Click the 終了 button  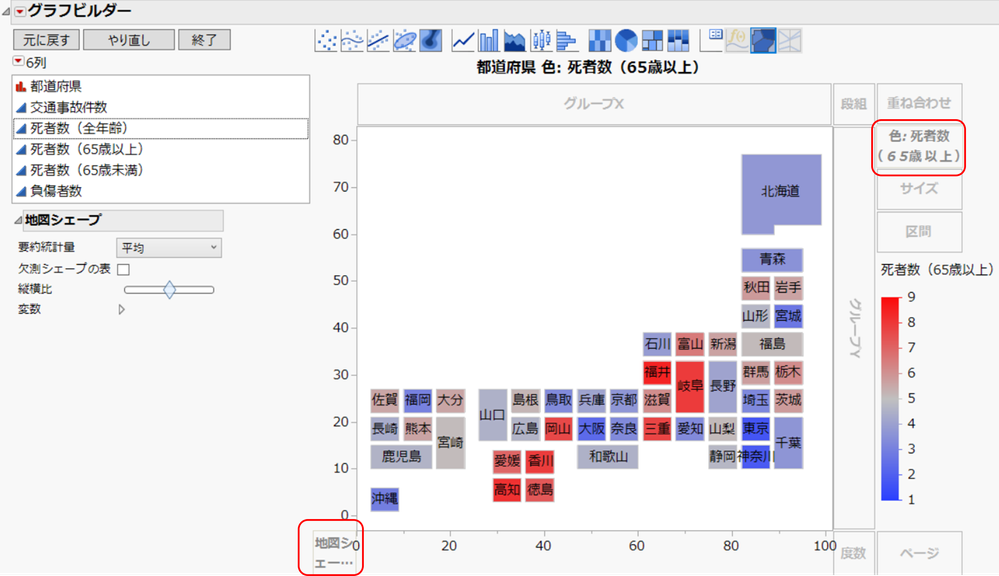(204, 40)
